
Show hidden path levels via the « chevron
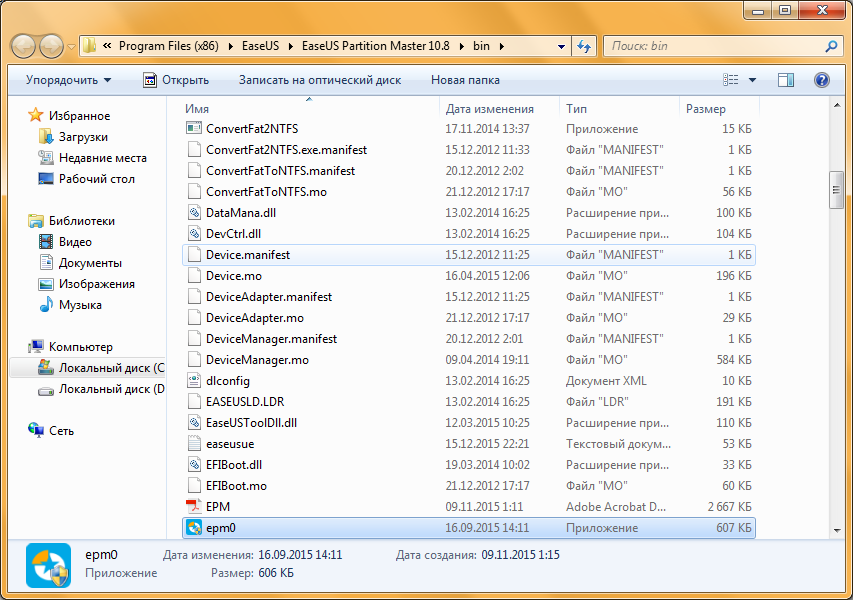pyautogui.click(x=107, y=46)
